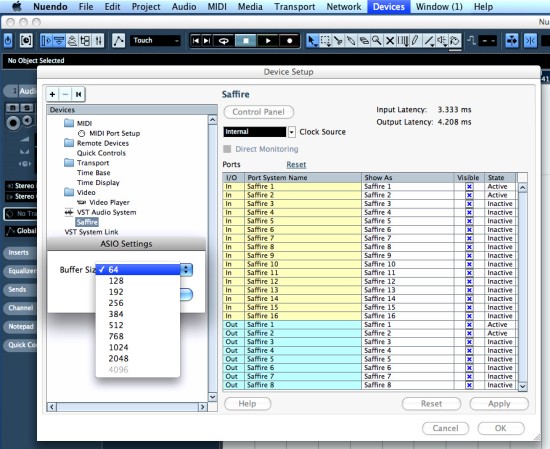Screen dimensions: 550x449
Task: Choose 256 from the Buffer Size list
Action: coord(116,303)
